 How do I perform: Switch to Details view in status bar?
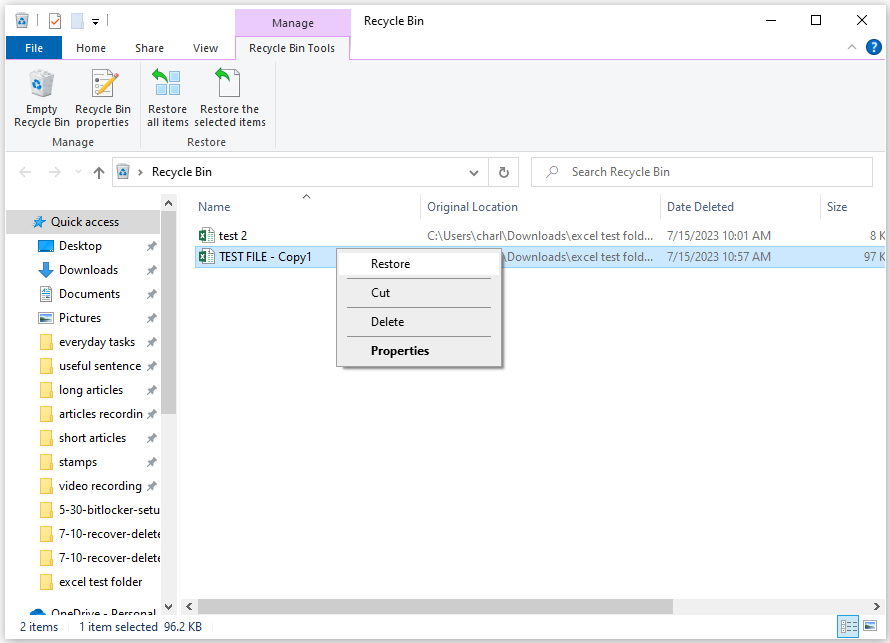click(x=849, y=626)
